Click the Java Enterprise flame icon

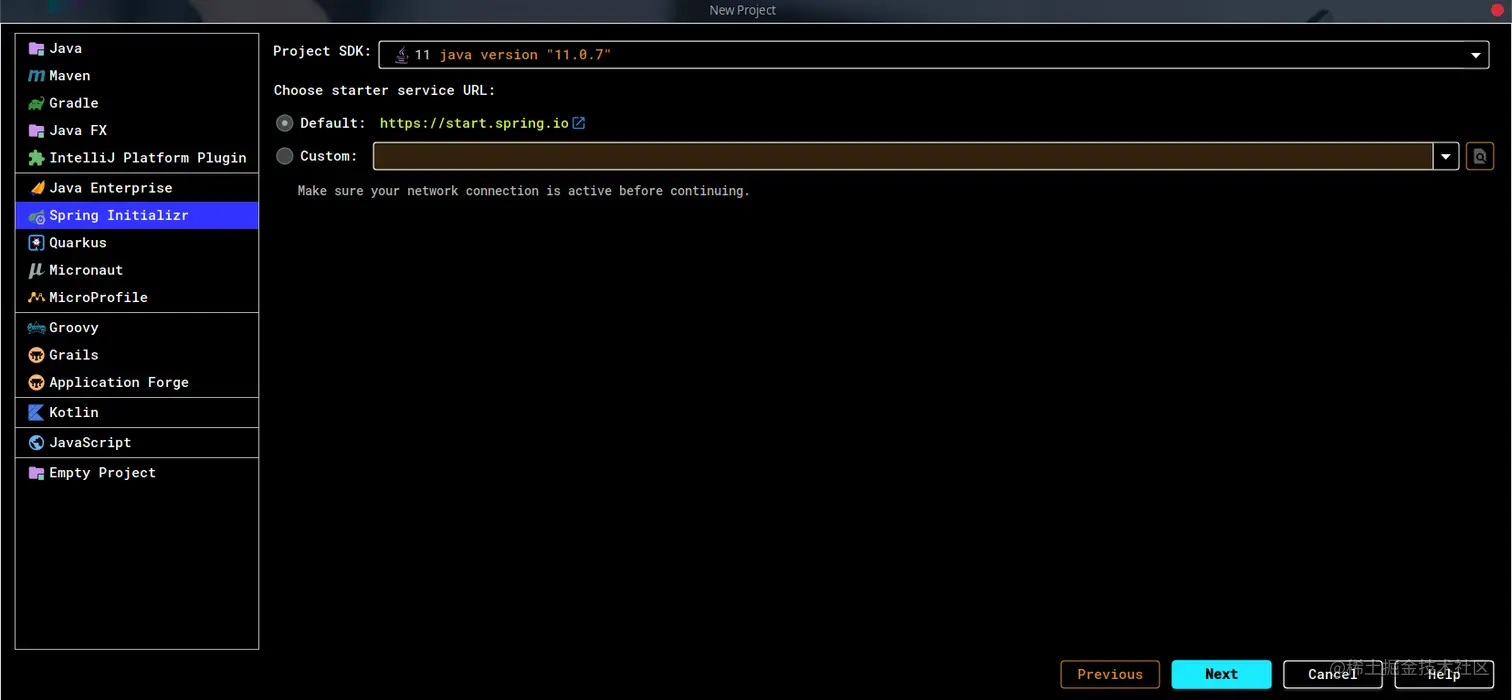(36, 188)
